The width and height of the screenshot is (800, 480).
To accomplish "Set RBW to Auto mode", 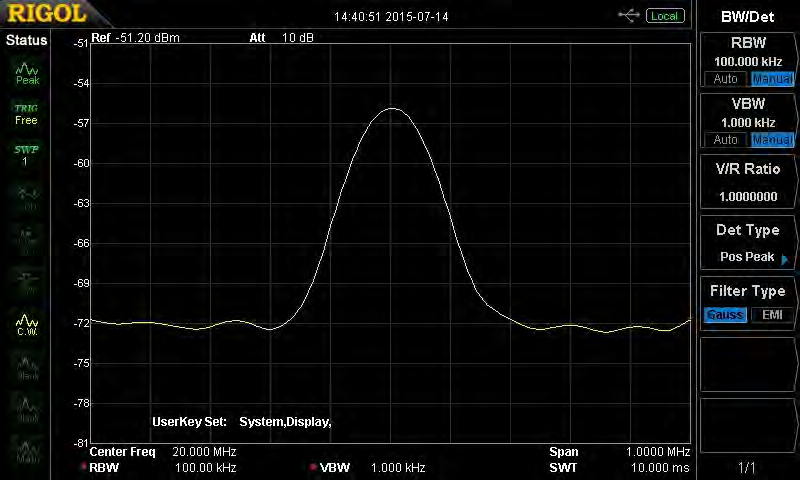I will tap(725, 79).
